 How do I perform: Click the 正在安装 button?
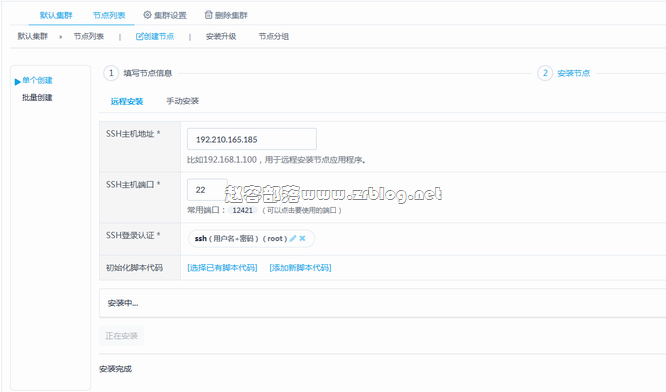pos(121,336)
